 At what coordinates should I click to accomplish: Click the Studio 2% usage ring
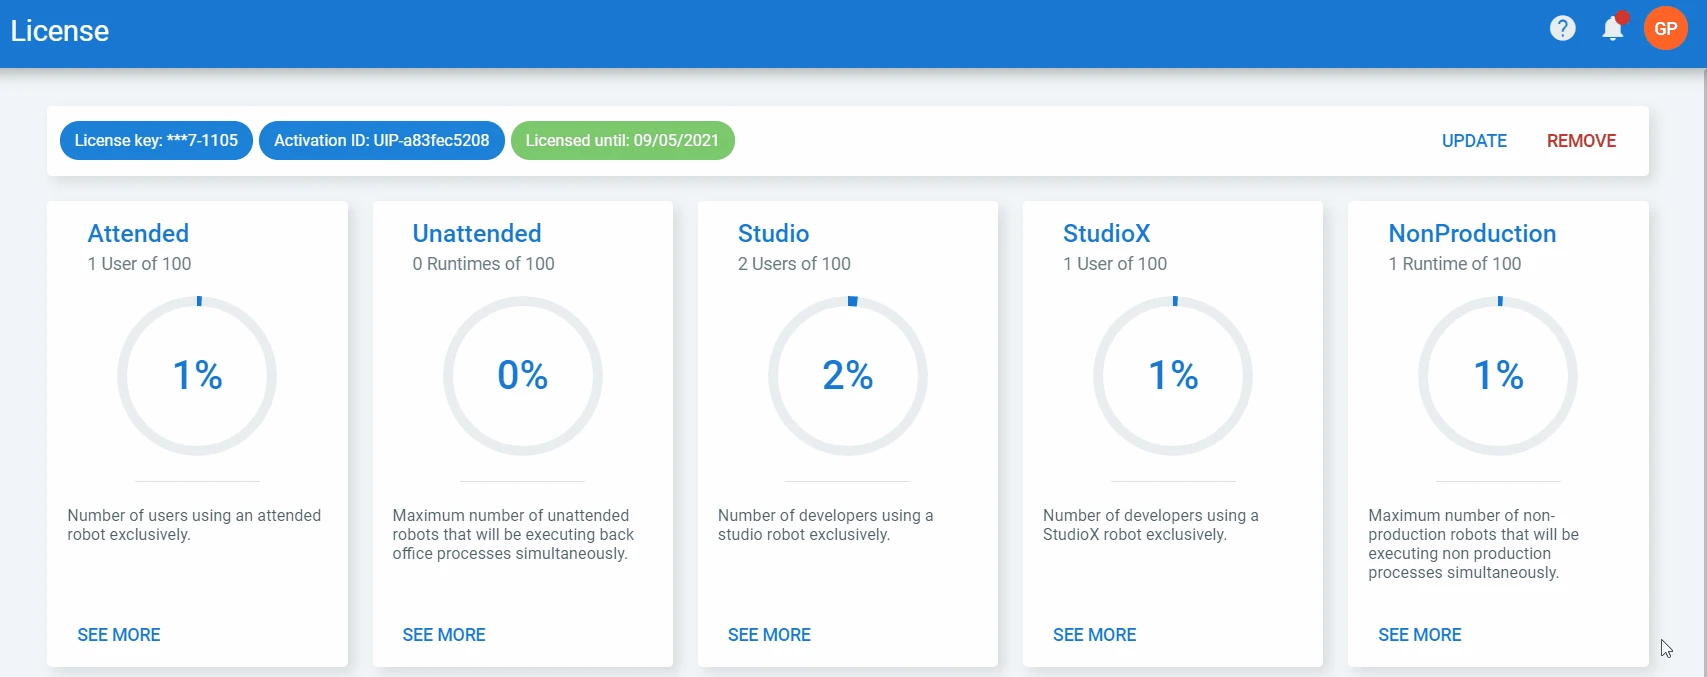click(x=848, y=376)
